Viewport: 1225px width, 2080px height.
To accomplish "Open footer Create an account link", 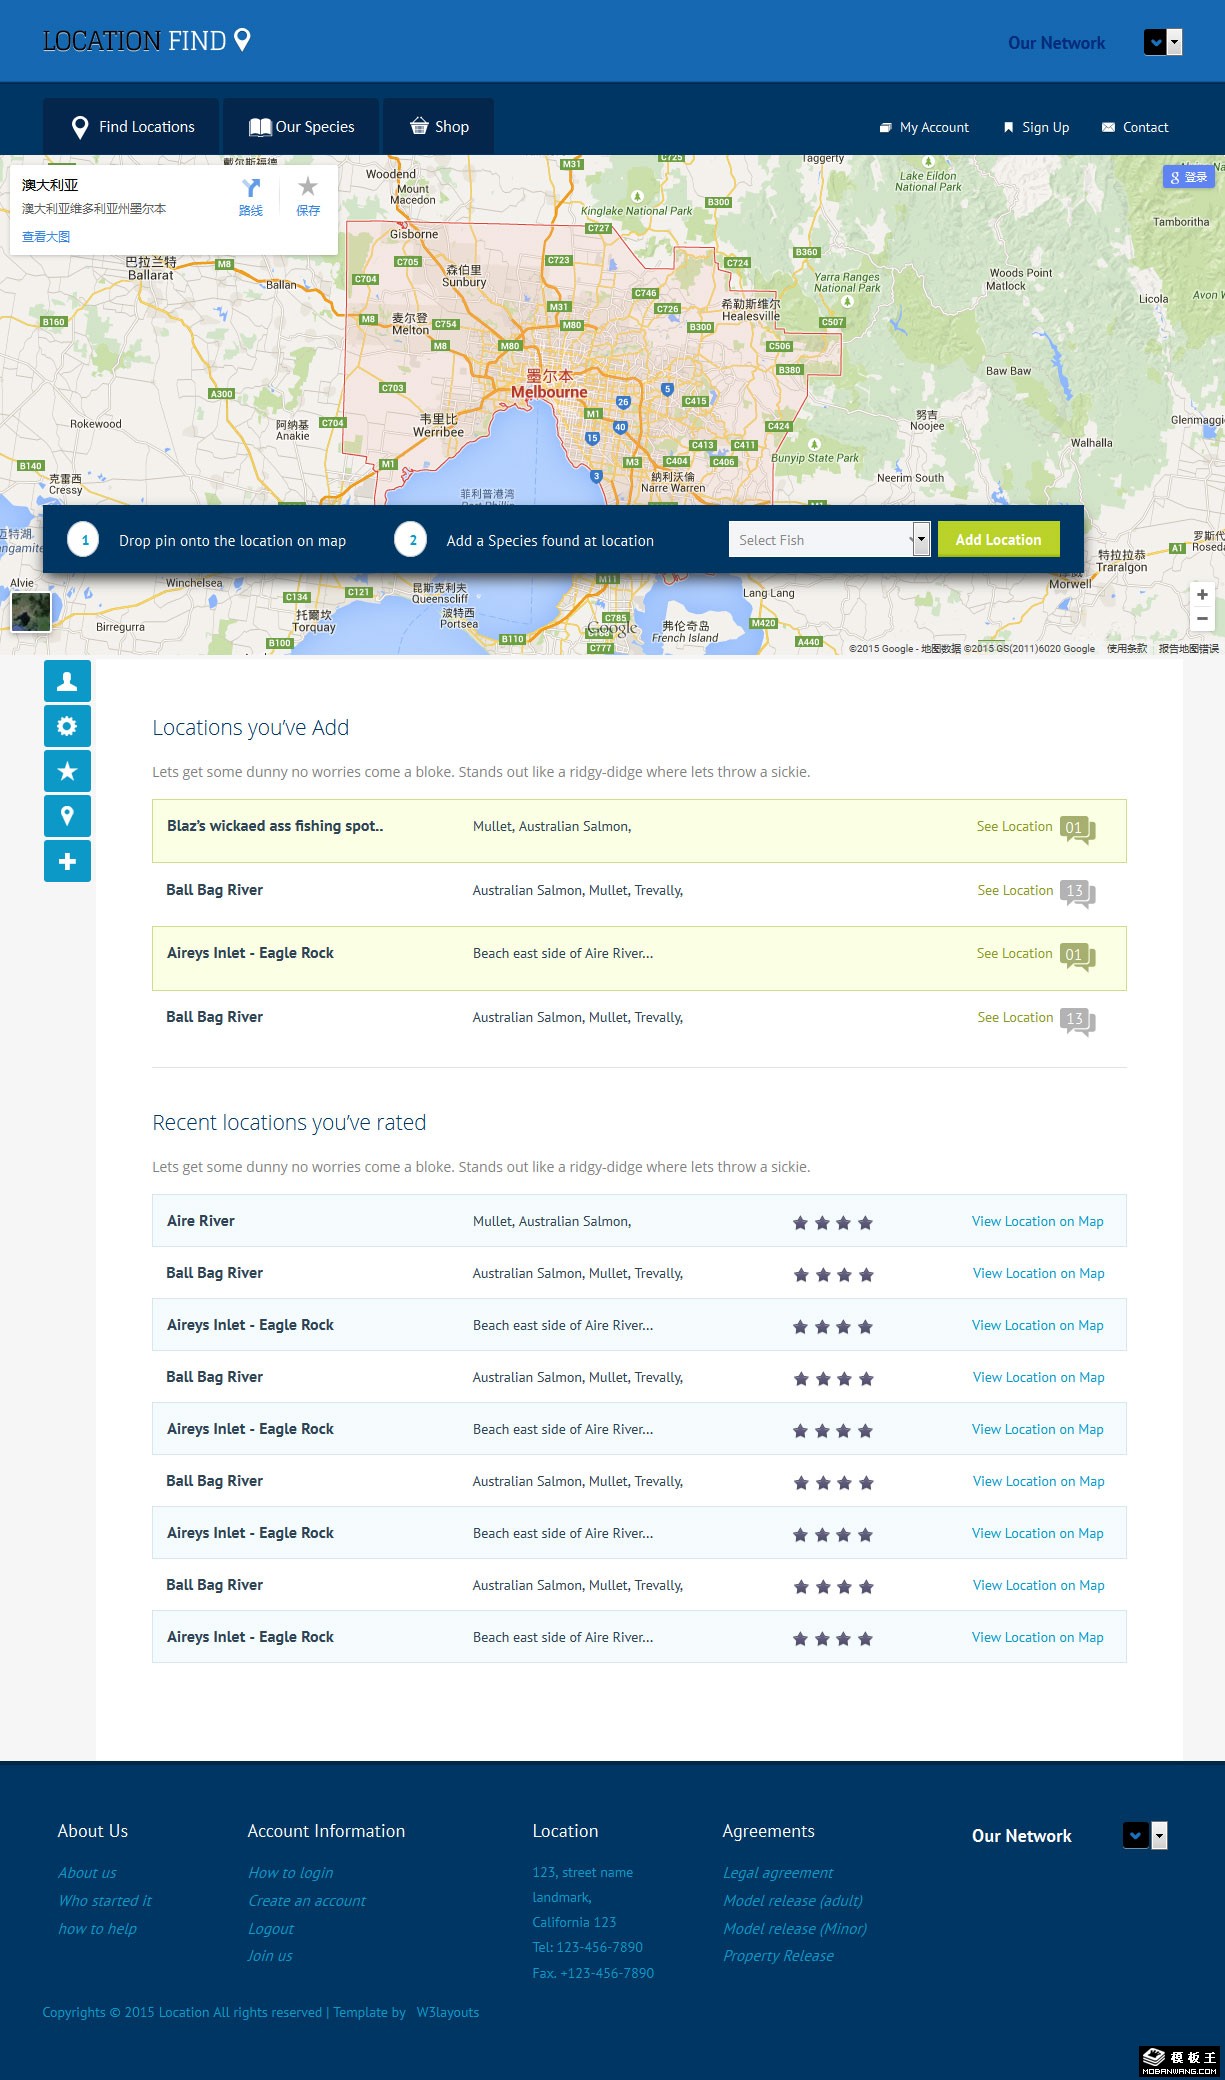I will tap(307, 1901).
